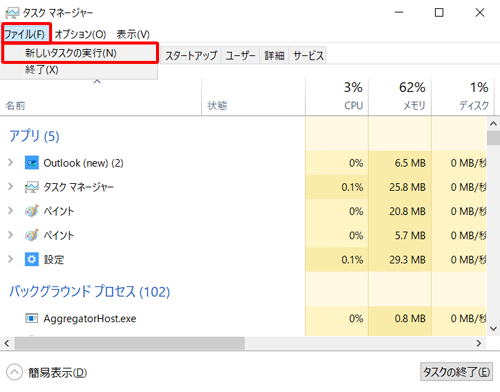Select the Outlook (new) (2) row name
500x392 pixels.
pyautogui.click(x=83, y=163)
